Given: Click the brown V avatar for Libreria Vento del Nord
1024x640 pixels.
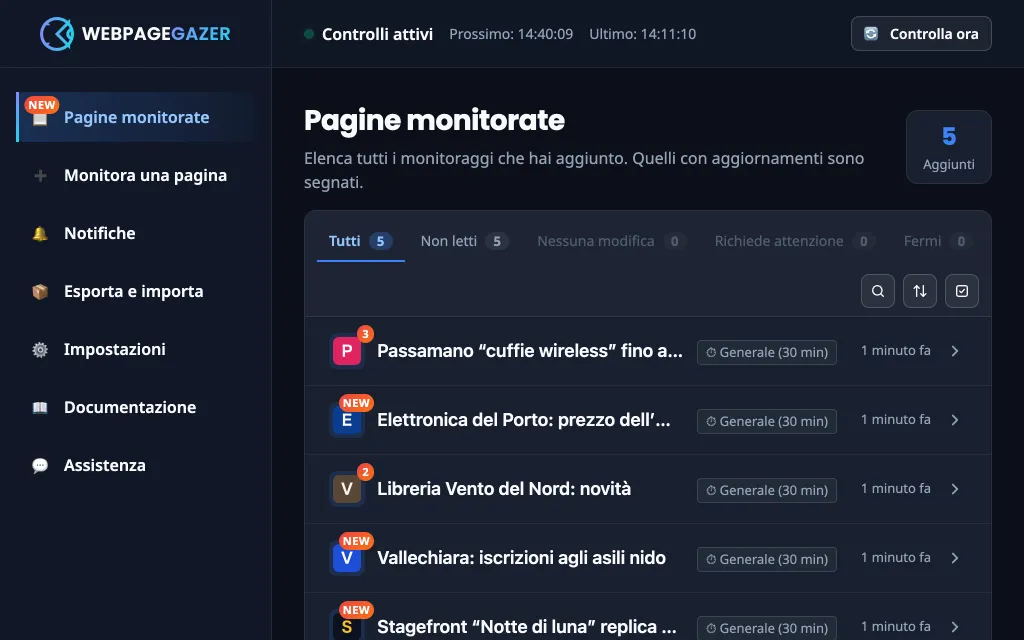Looking at the screenshot, I should tap(347, 489).
